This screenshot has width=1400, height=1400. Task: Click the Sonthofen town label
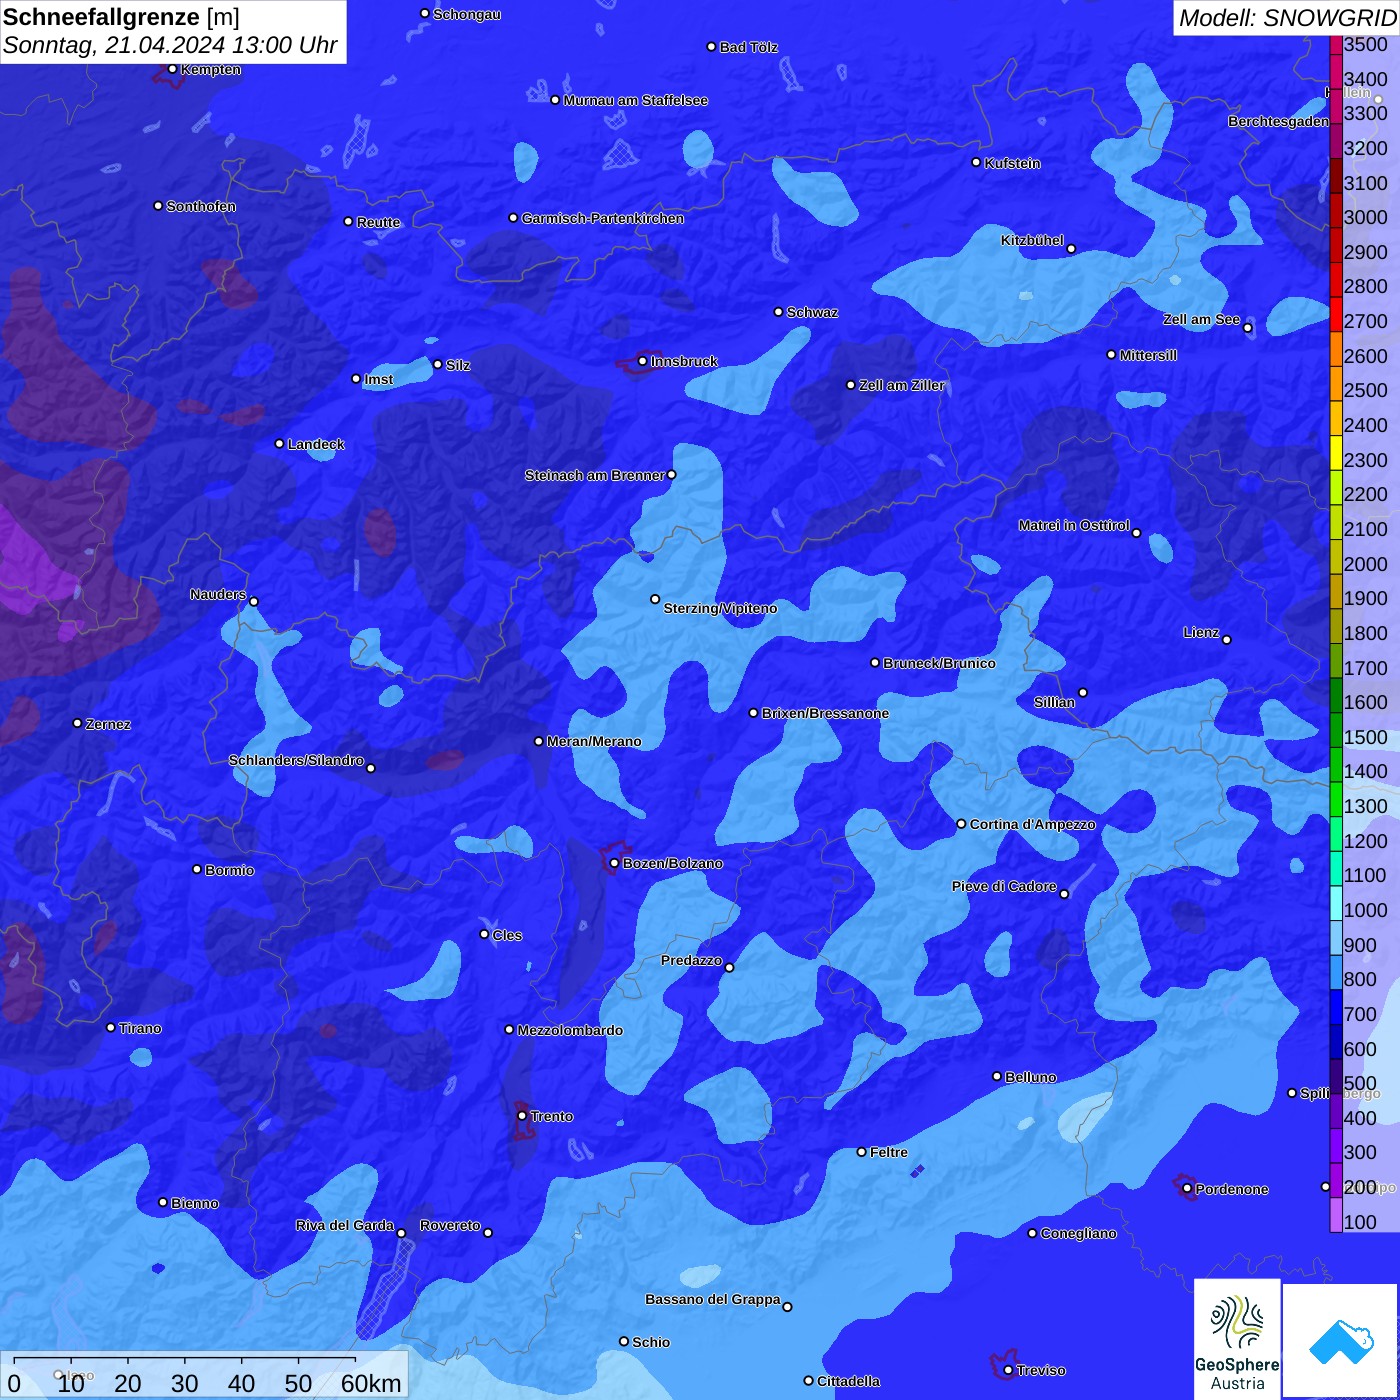click(201, 206)
